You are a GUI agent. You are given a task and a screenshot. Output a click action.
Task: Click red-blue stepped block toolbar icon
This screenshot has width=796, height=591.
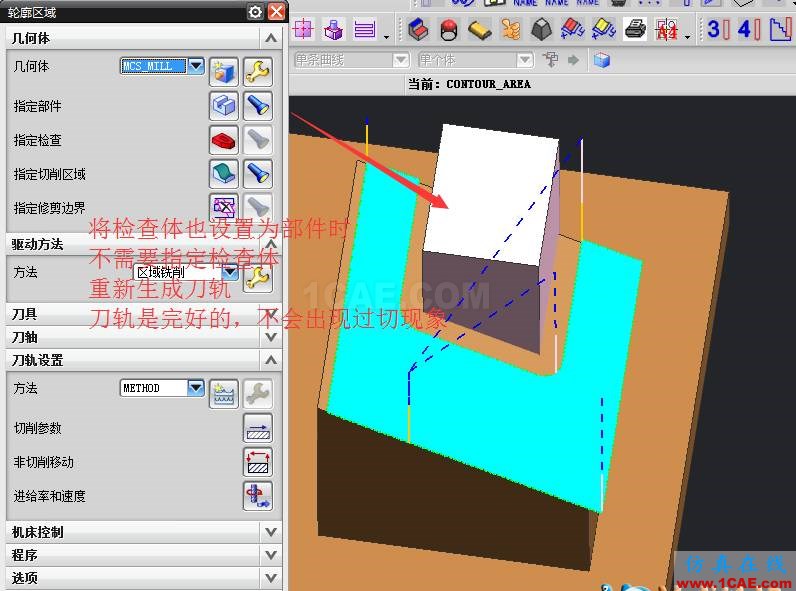[x=418, y=29]
